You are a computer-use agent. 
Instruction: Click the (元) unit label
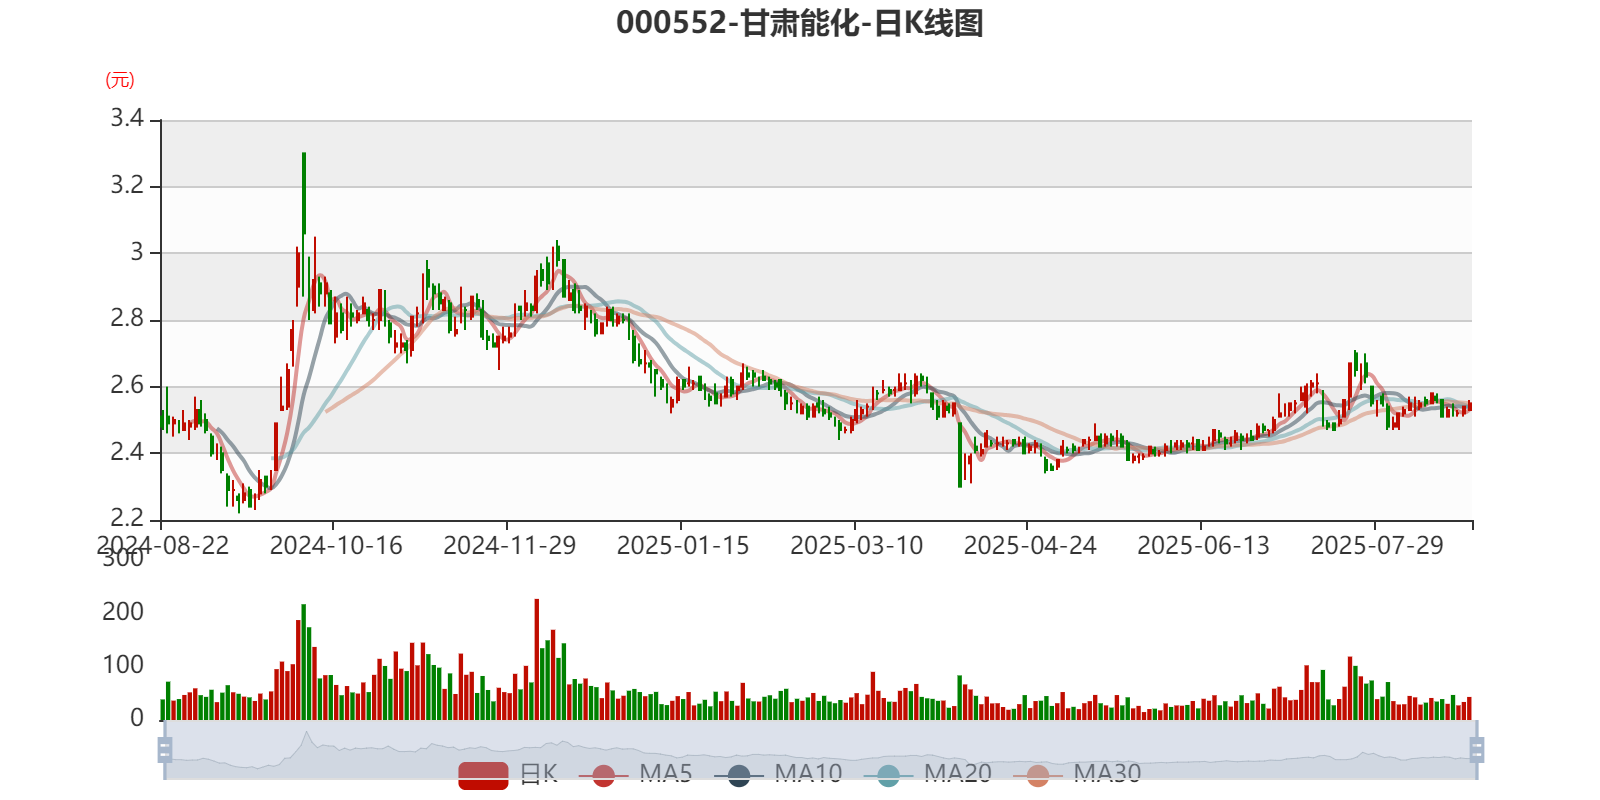tap(120, 80)
